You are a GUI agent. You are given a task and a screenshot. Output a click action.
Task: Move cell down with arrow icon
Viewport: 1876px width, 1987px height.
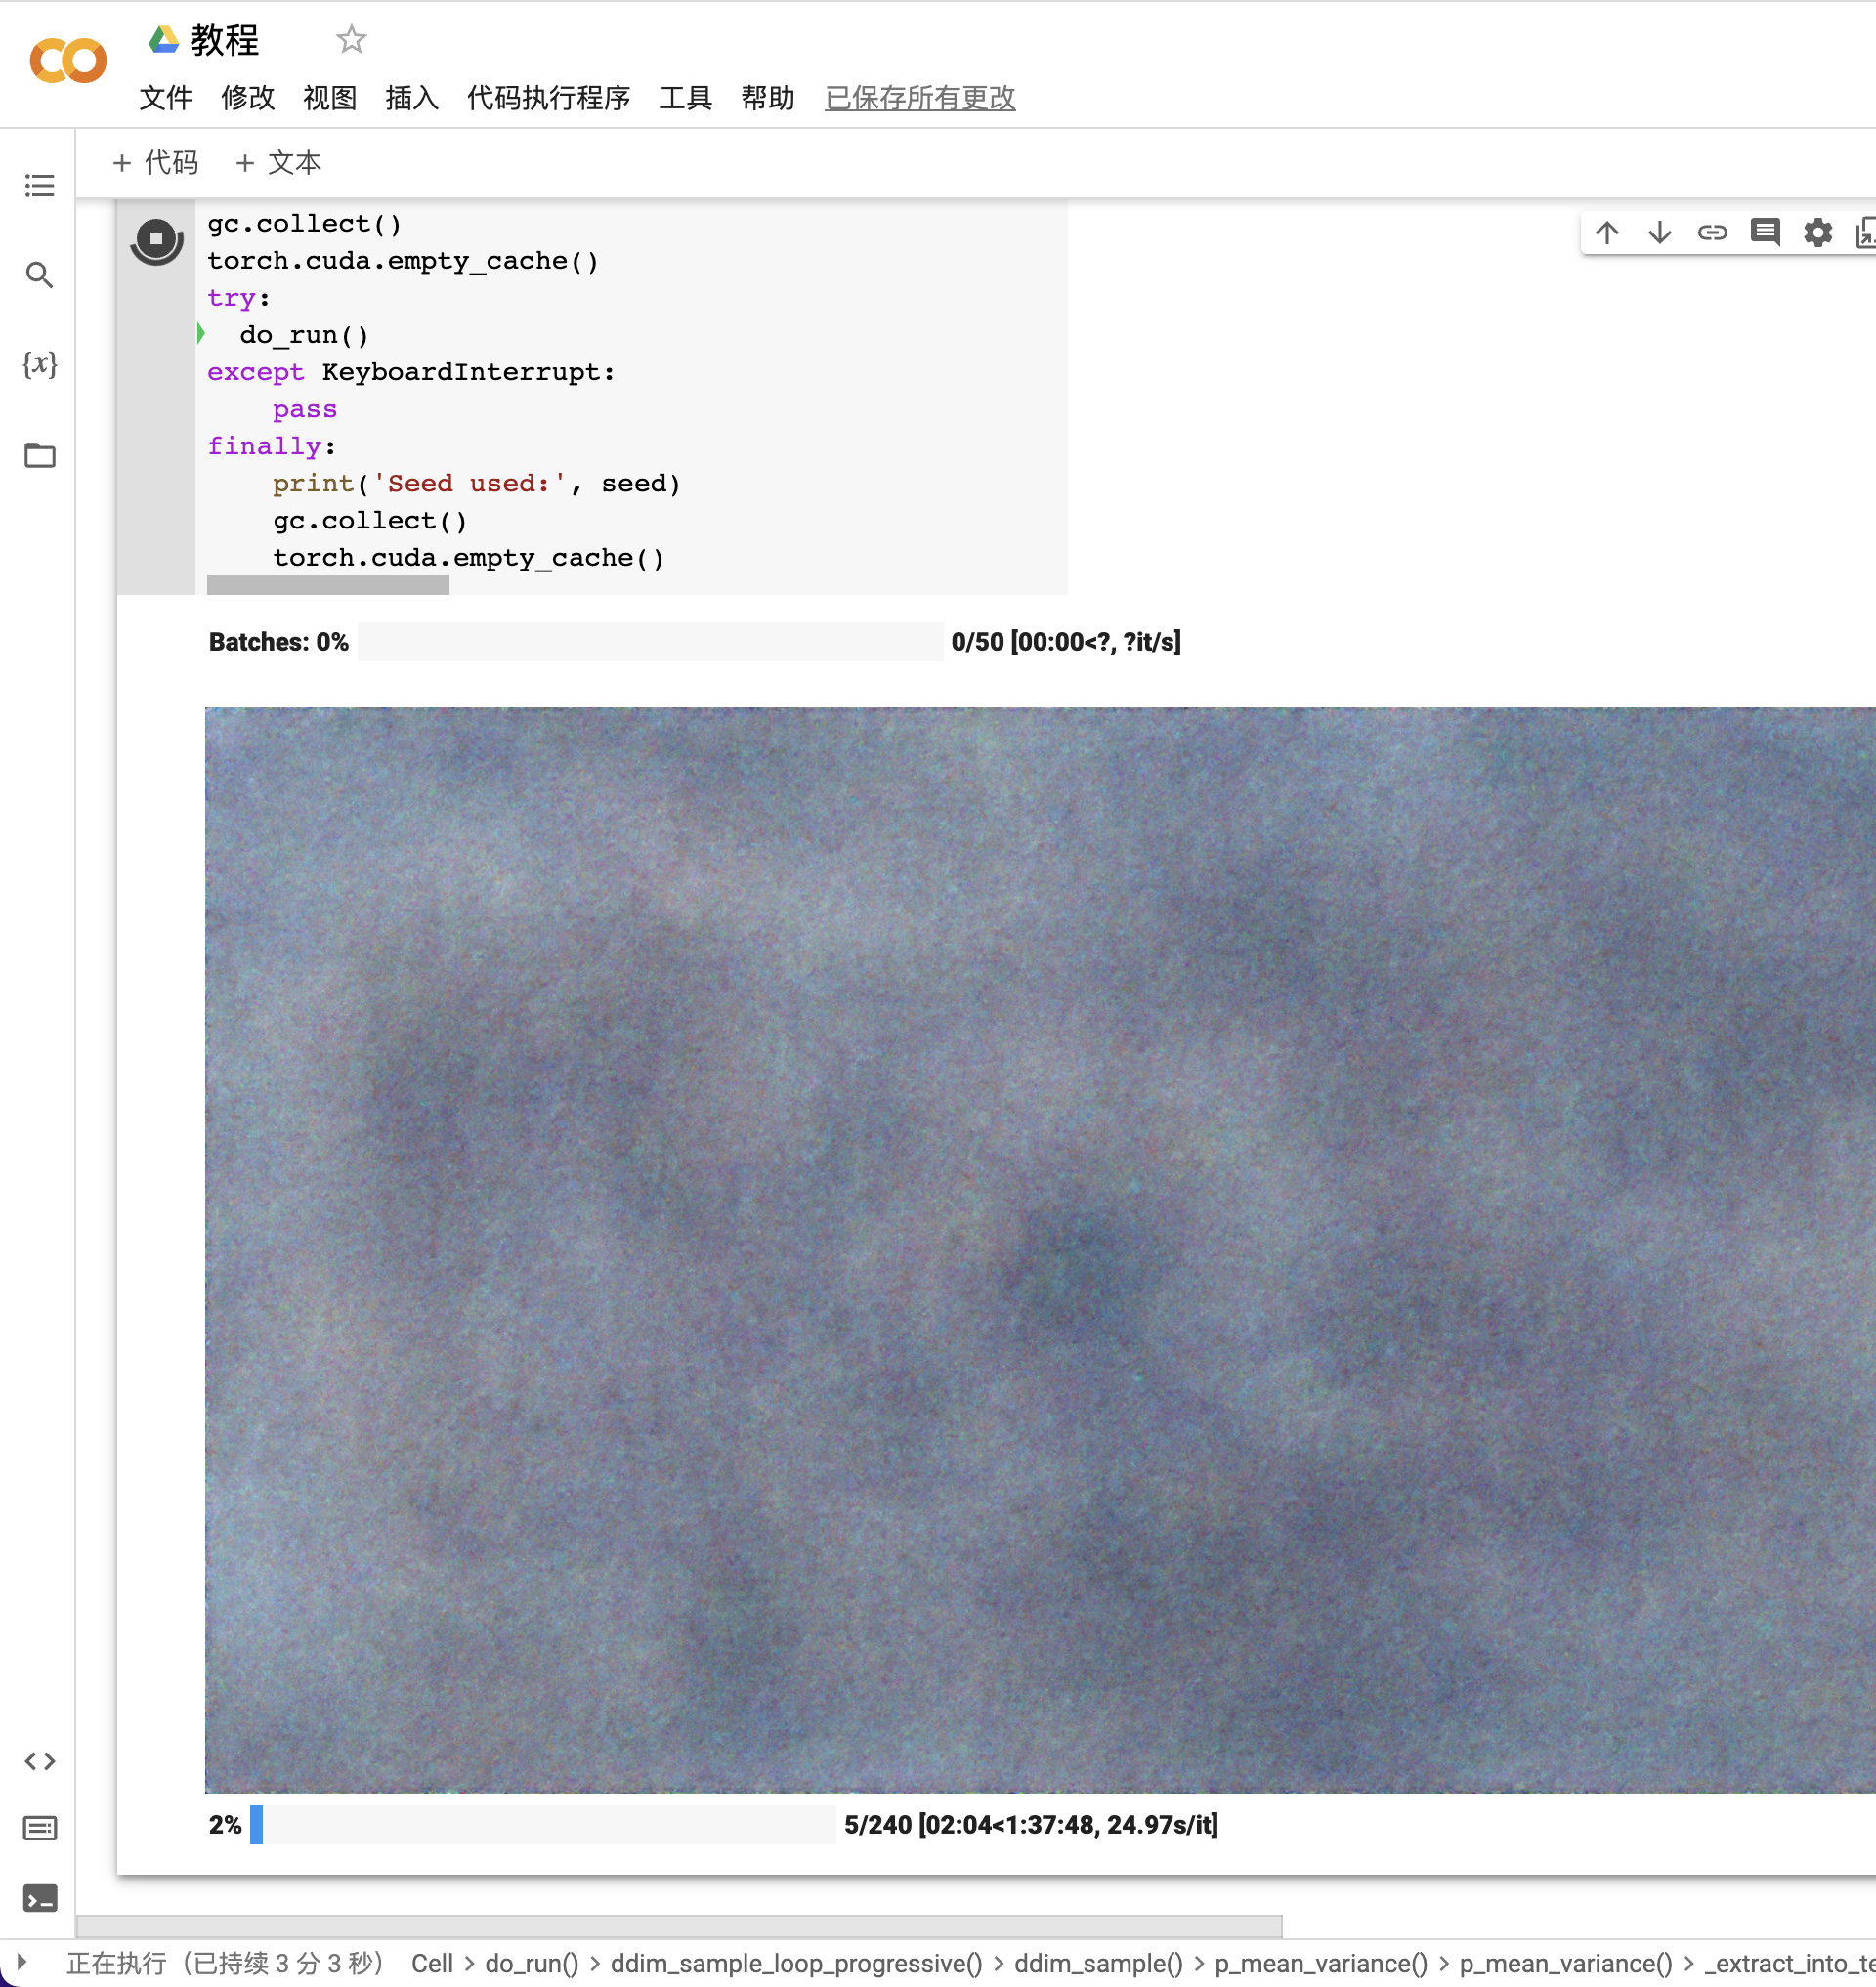(1660, 233)
